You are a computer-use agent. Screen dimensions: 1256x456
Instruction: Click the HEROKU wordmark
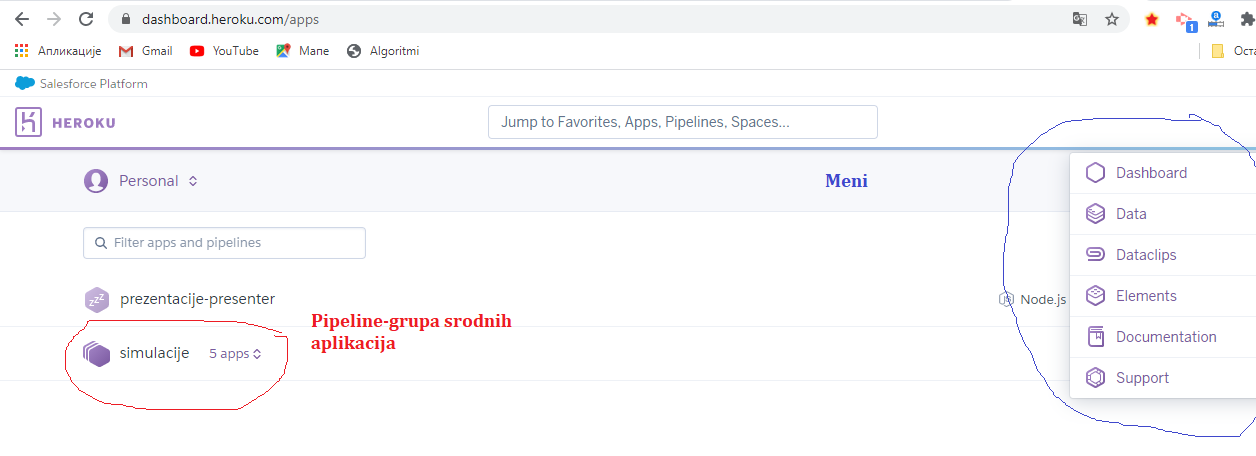(x=84, y=123)
